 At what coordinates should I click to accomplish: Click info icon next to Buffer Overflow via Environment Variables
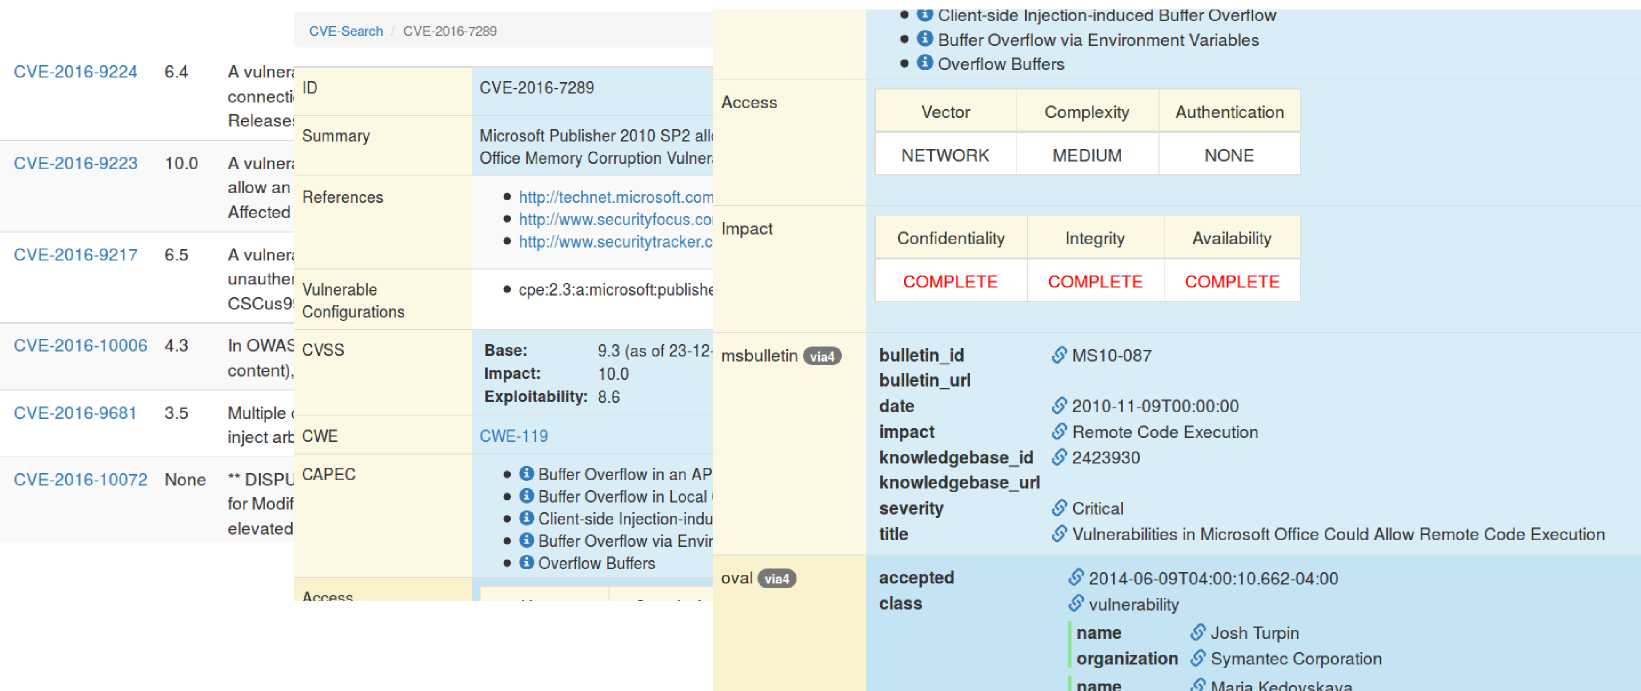point(925,39)
